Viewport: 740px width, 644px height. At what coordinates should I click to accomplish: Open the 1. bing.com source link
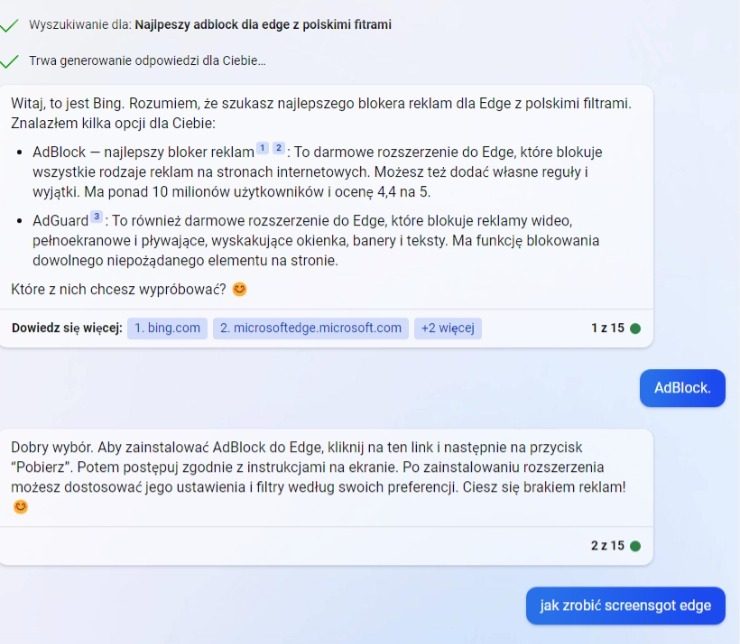(x=167, y=328)
